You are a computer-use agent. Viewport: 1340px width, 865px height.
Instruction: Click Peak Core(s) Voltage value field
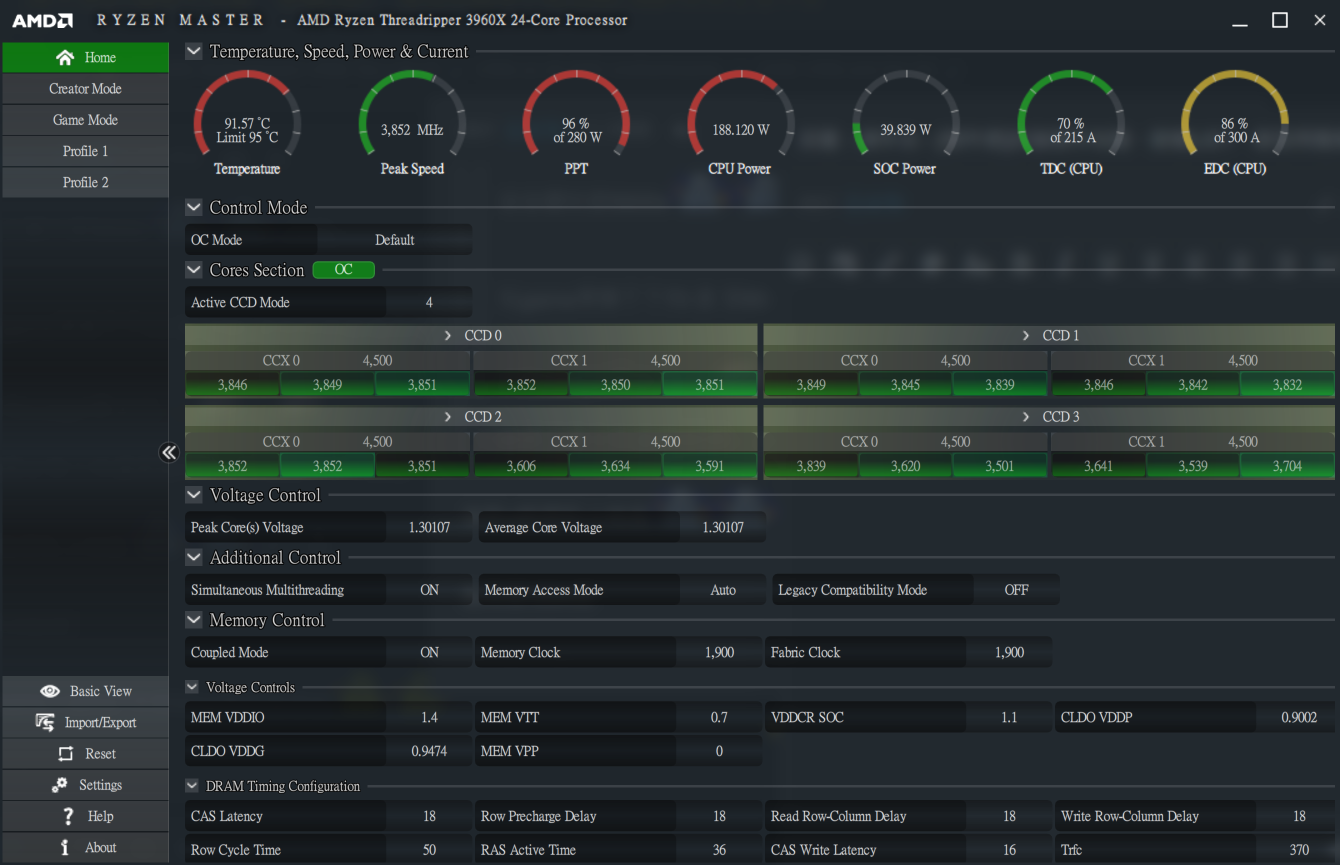[429, 527]
